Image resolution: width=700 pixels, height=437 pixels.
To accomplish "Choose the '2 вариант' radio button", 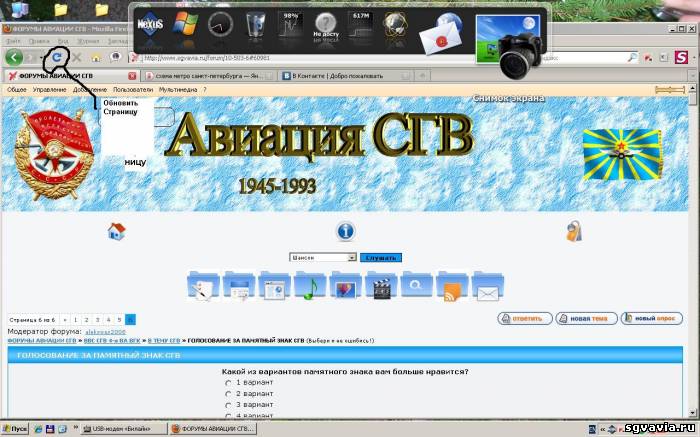I will pyautogui.click(x=228, y=394).
